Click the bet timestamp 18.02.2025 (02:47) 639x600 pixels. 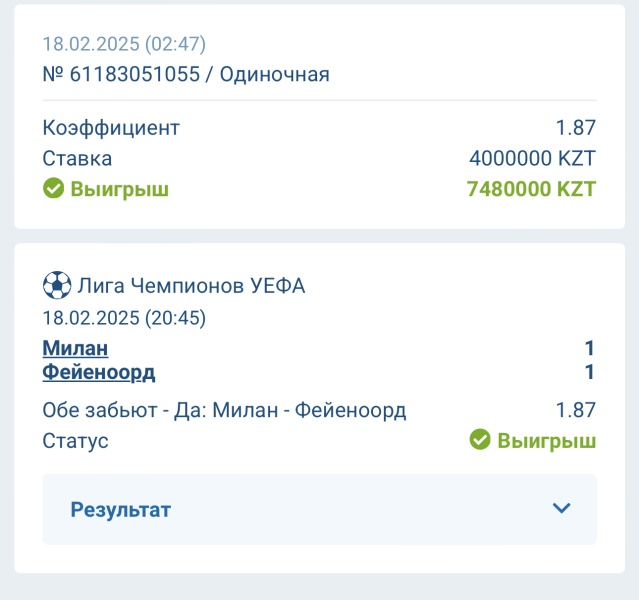[x=124, y=44]
